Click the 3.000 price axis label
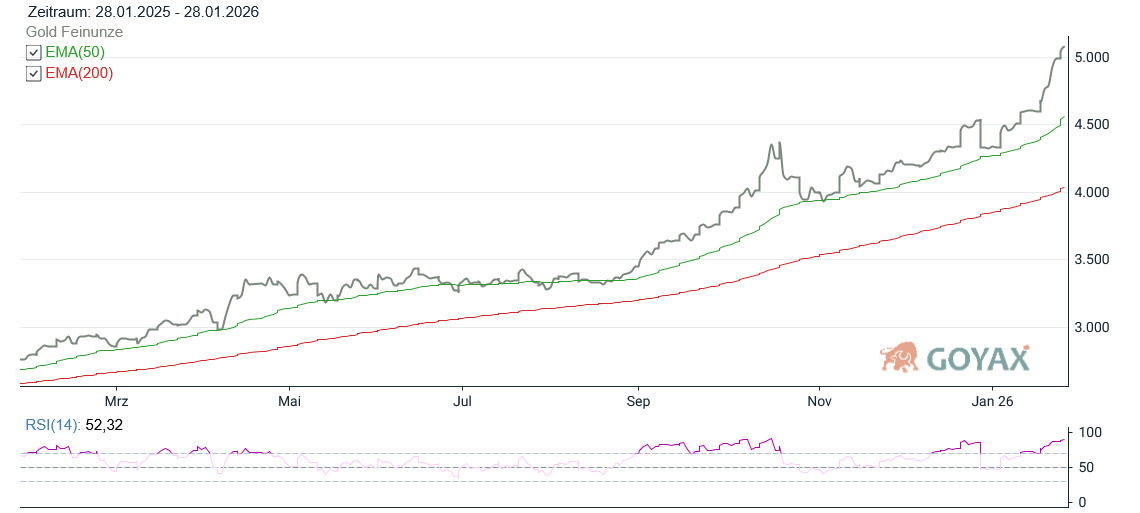Screen dimensions: 1140x513 (x=1092, y=327)
